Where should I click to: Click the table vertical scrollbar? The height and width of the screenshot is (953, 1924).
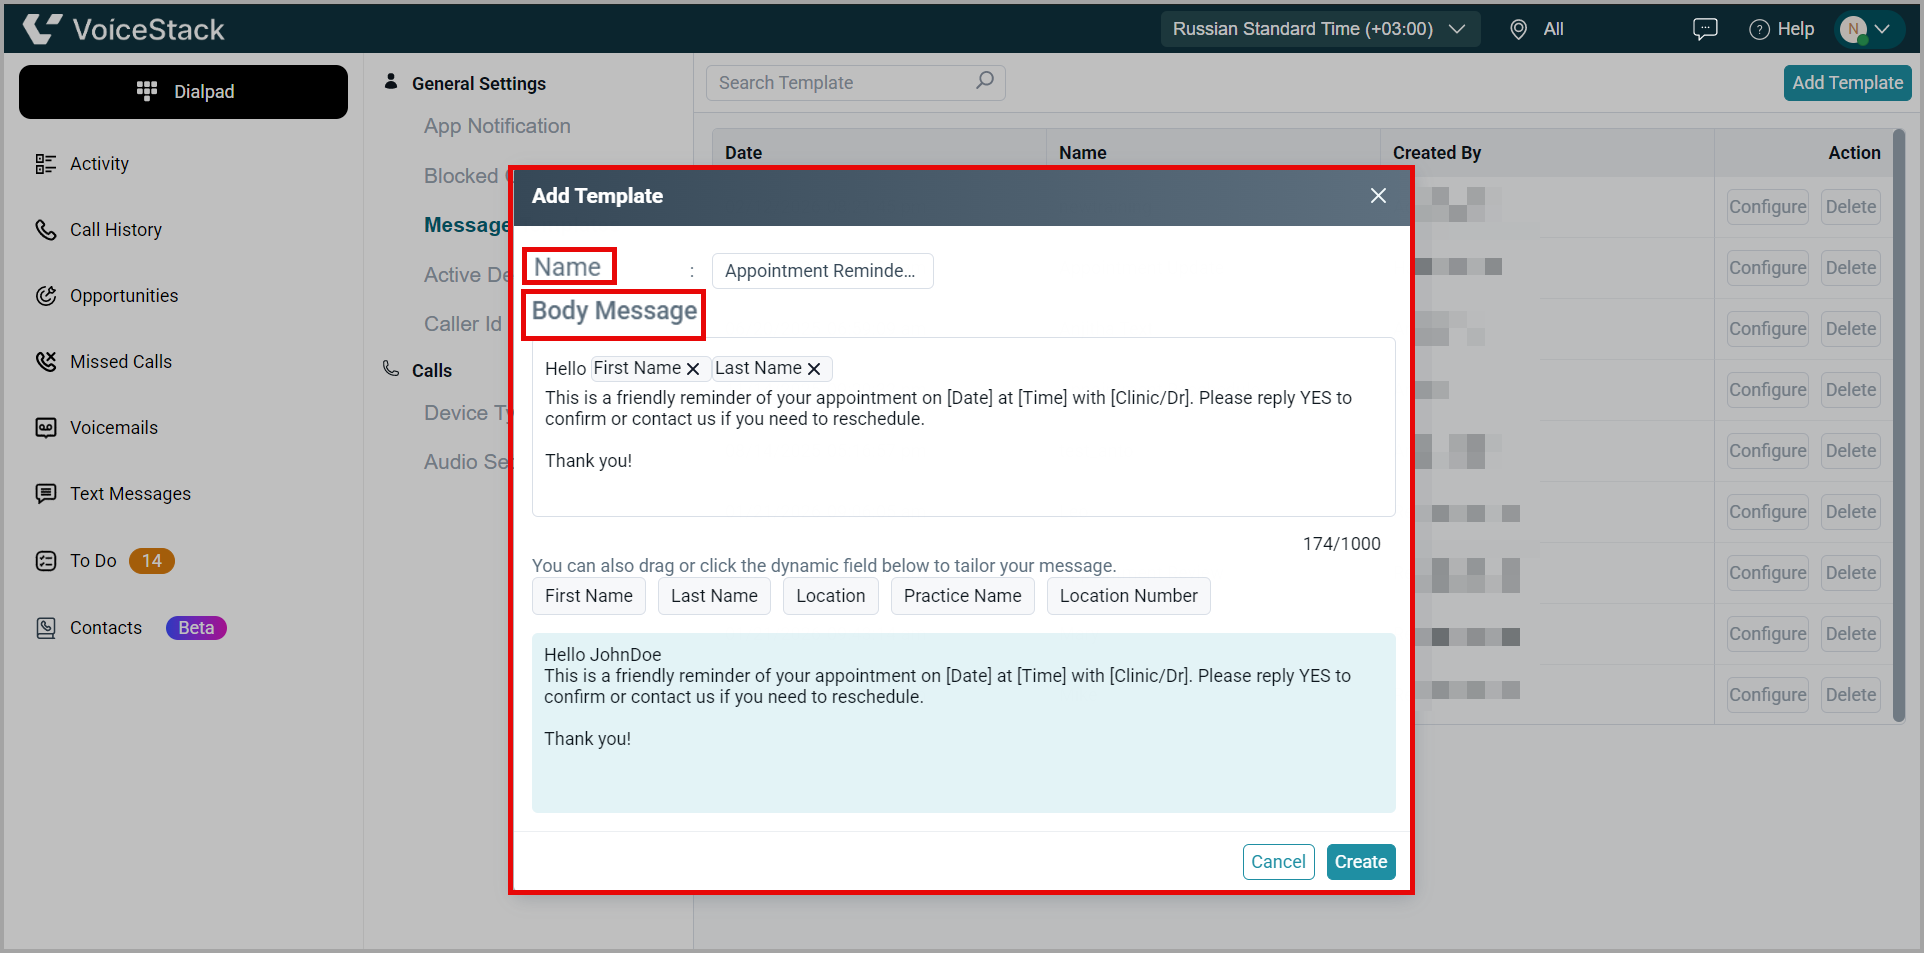pyautogui.click(x=1899, y=425)
